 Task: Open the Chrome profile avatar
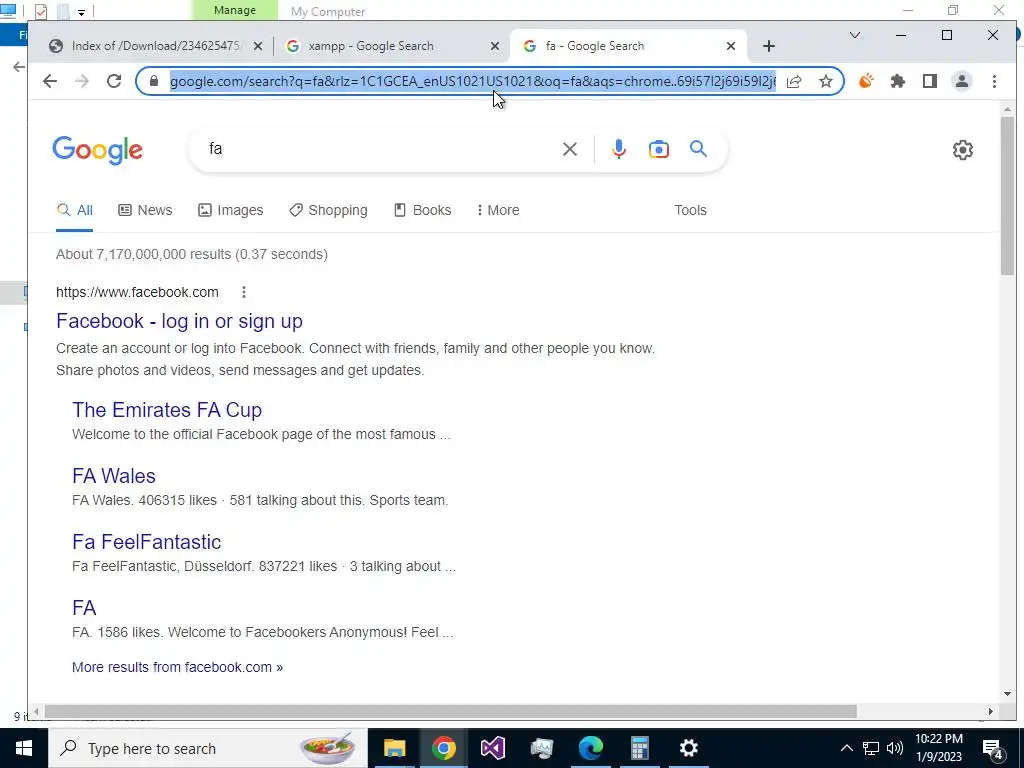click(962, 81)
